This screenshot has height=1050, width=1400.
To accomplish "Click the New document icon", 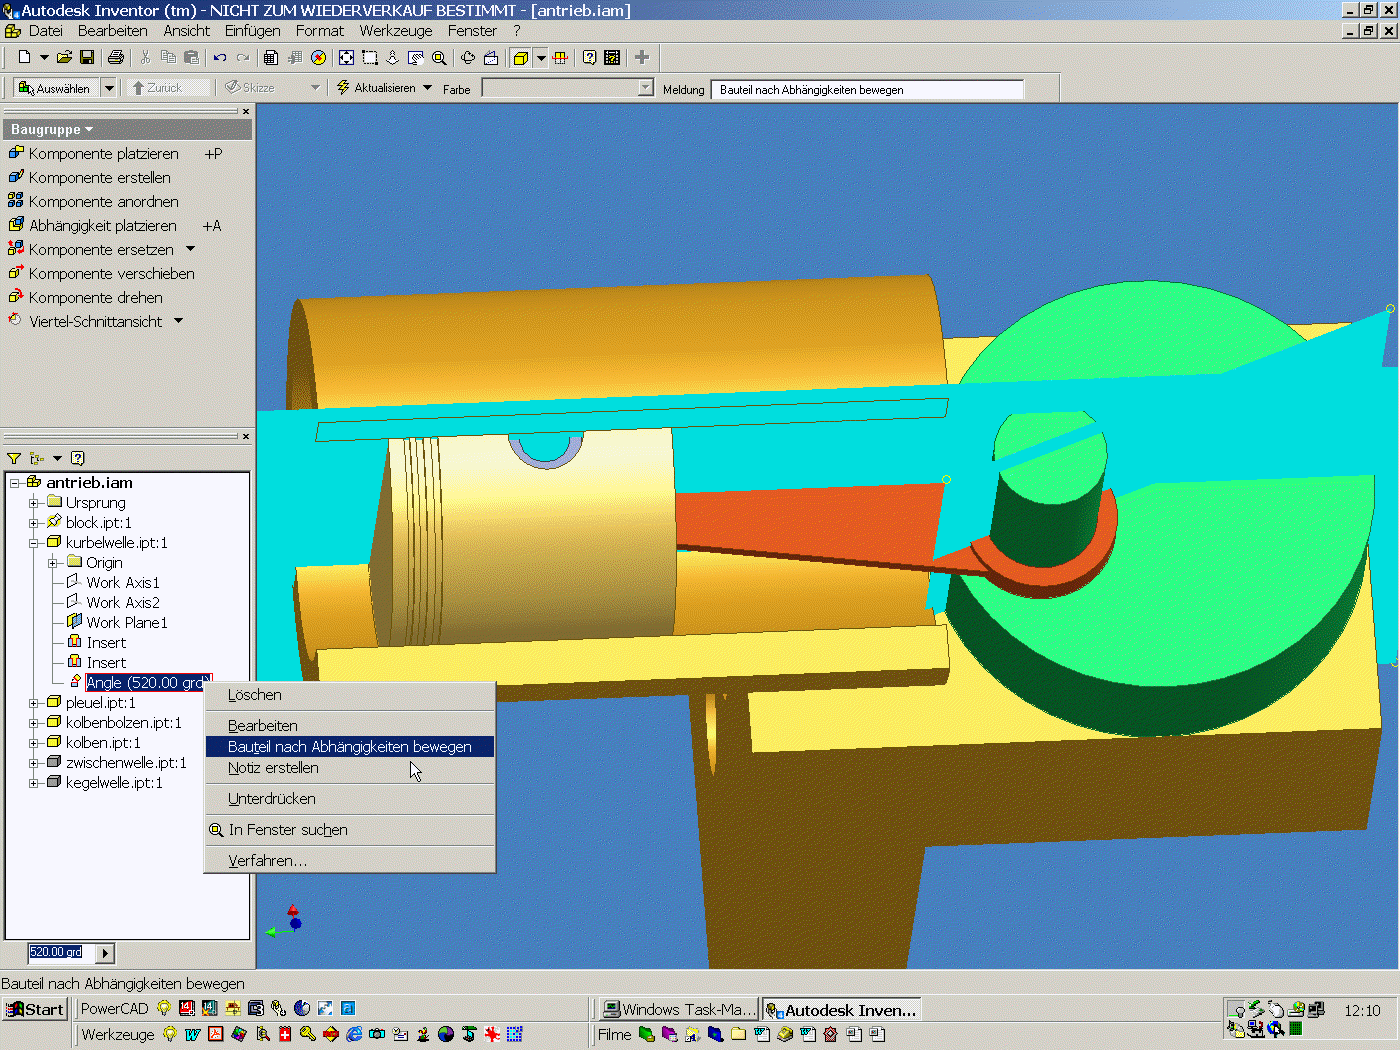I will [24, 58].
